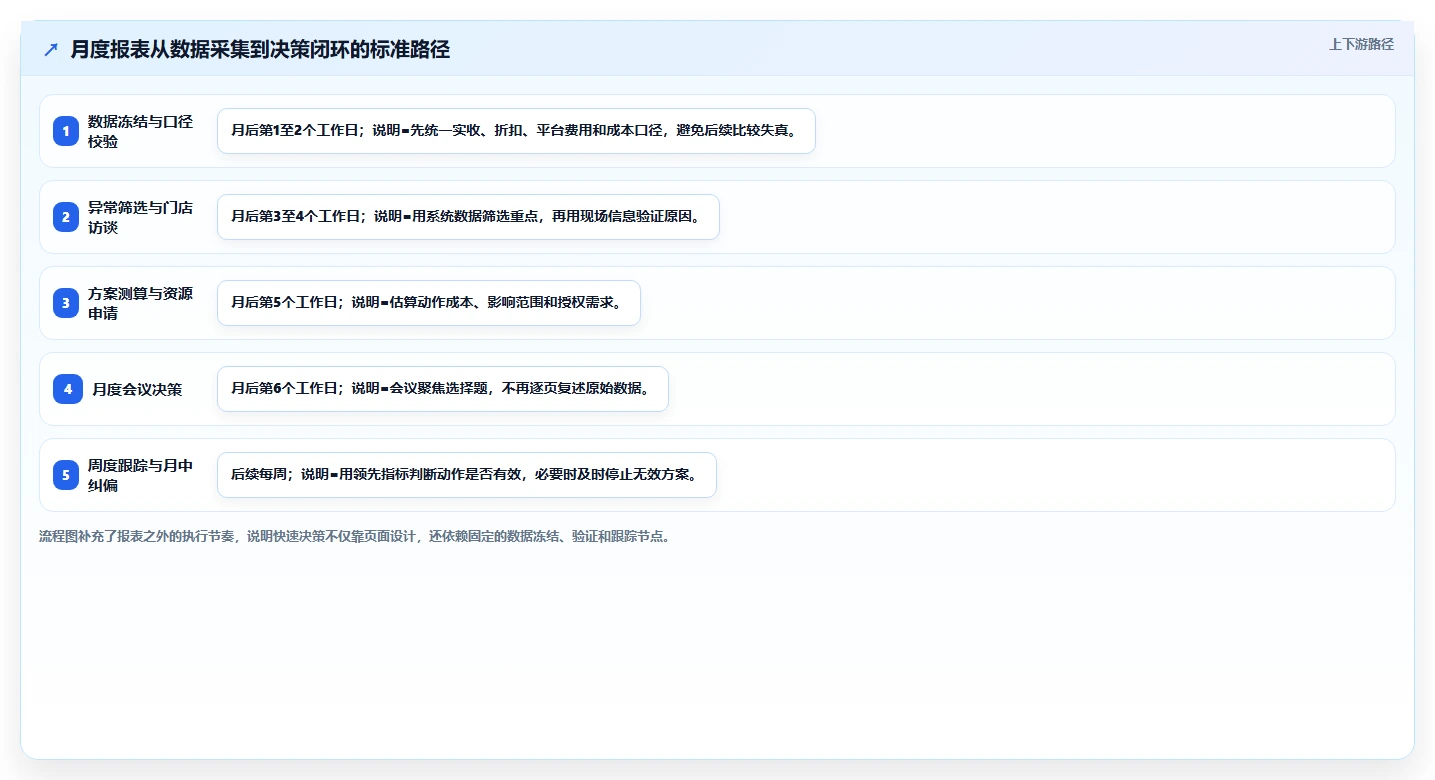Image resolution: width=1435 pixels, height=780 pixels.
Task: Click the 后续每周 description box
Action: (466, 475)
